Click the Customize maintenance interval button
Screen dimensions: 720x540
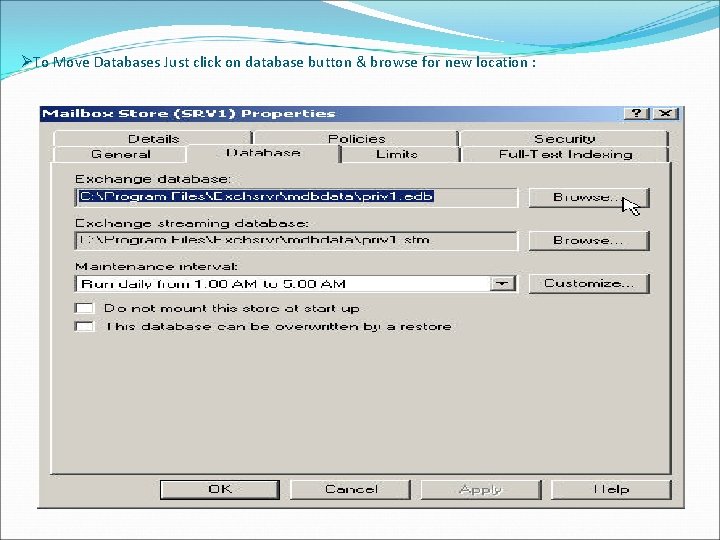(589, 284)
